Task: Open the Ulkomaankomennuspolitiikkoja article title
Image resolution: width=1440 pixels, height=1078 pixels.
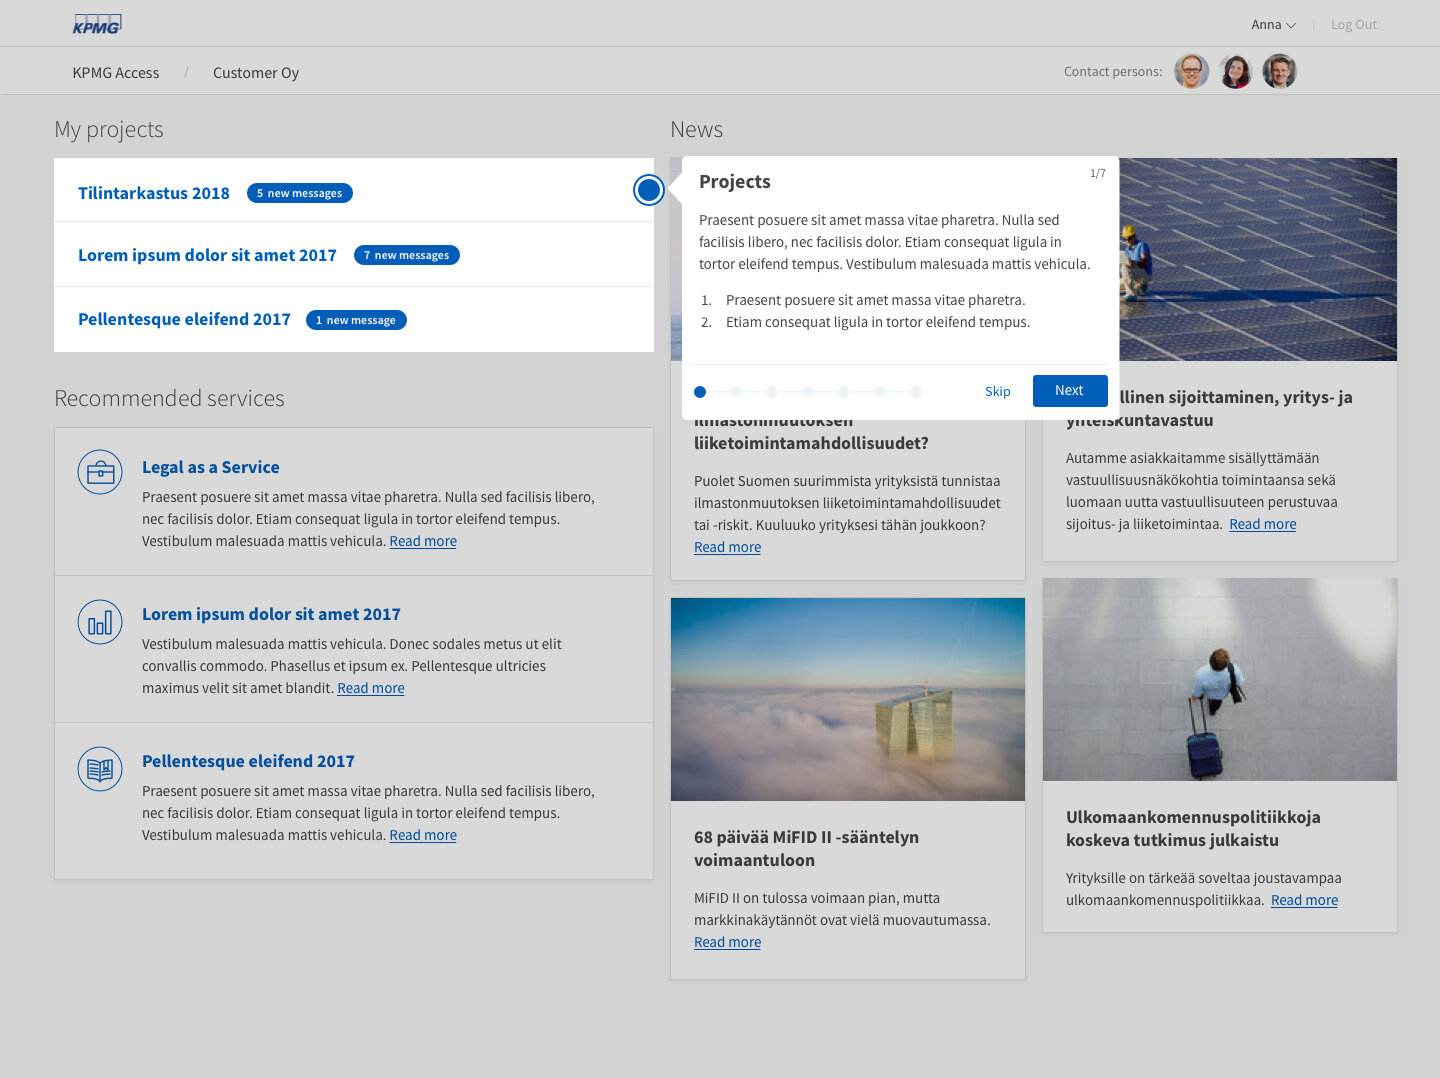Action: 1193,828
